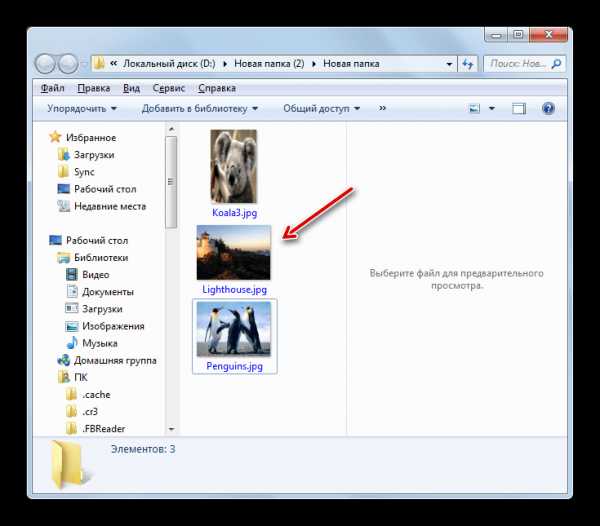Click the folder icon in address bar
The image size is (600, 526).
point(99,64)
